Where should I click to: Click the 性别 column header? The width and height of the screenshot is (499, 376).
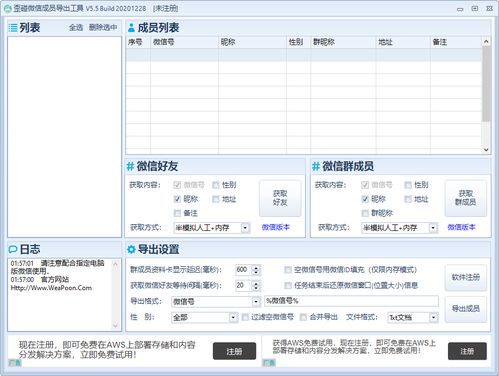point(298,42)
